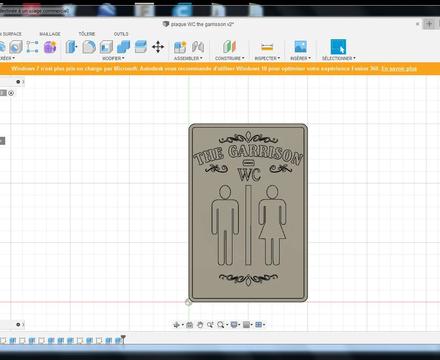Toggle the browser panel pin dot
This screenshot has width=440, height=360.
(18, 82)
